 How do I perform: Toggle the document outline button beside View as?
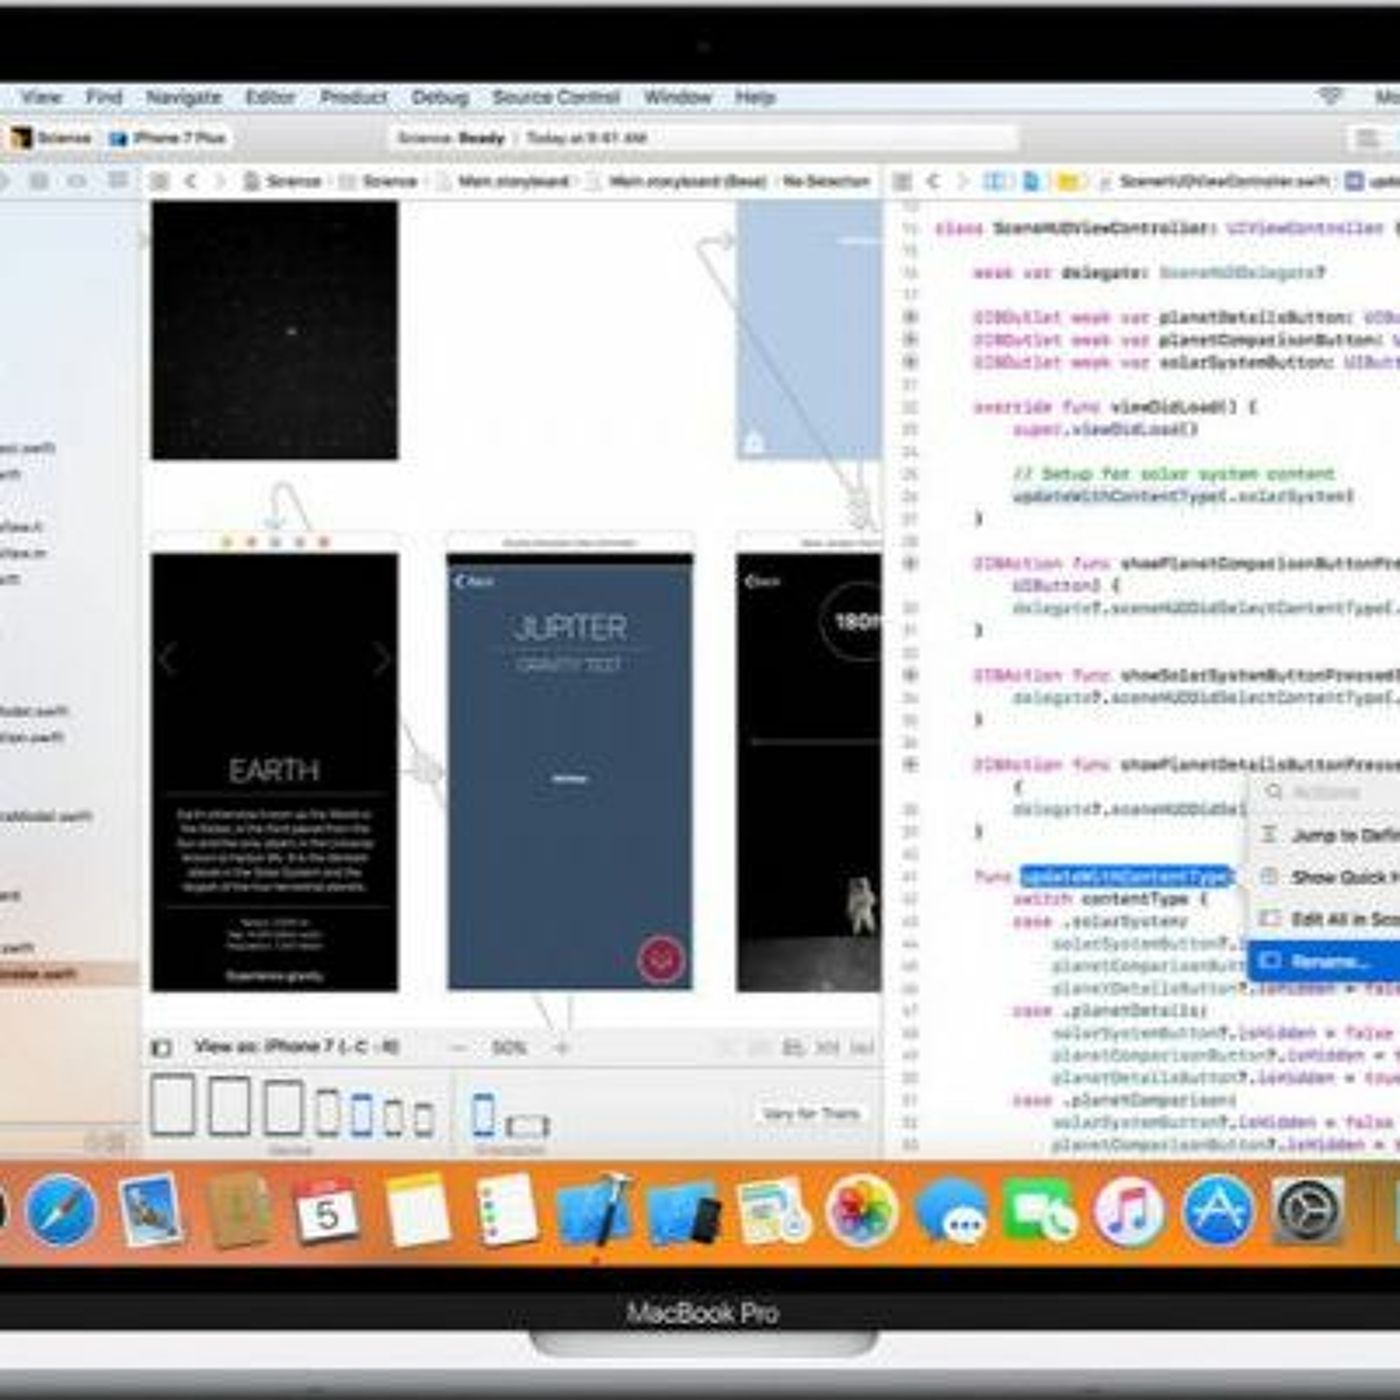(x=161, y=1047)
